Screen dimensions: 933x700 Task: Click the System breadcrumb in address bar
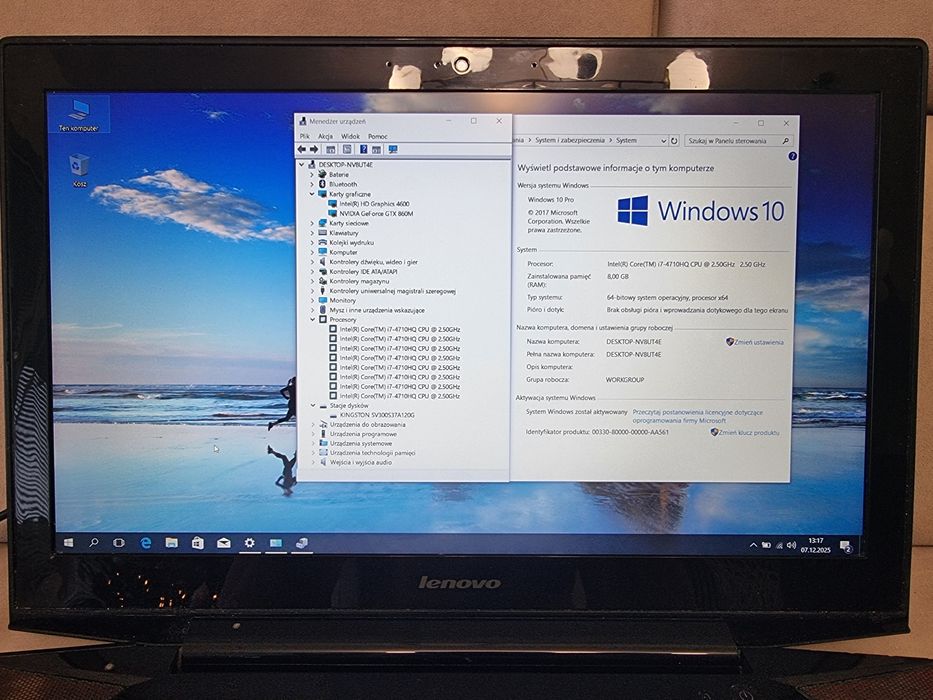click(626, 140)
